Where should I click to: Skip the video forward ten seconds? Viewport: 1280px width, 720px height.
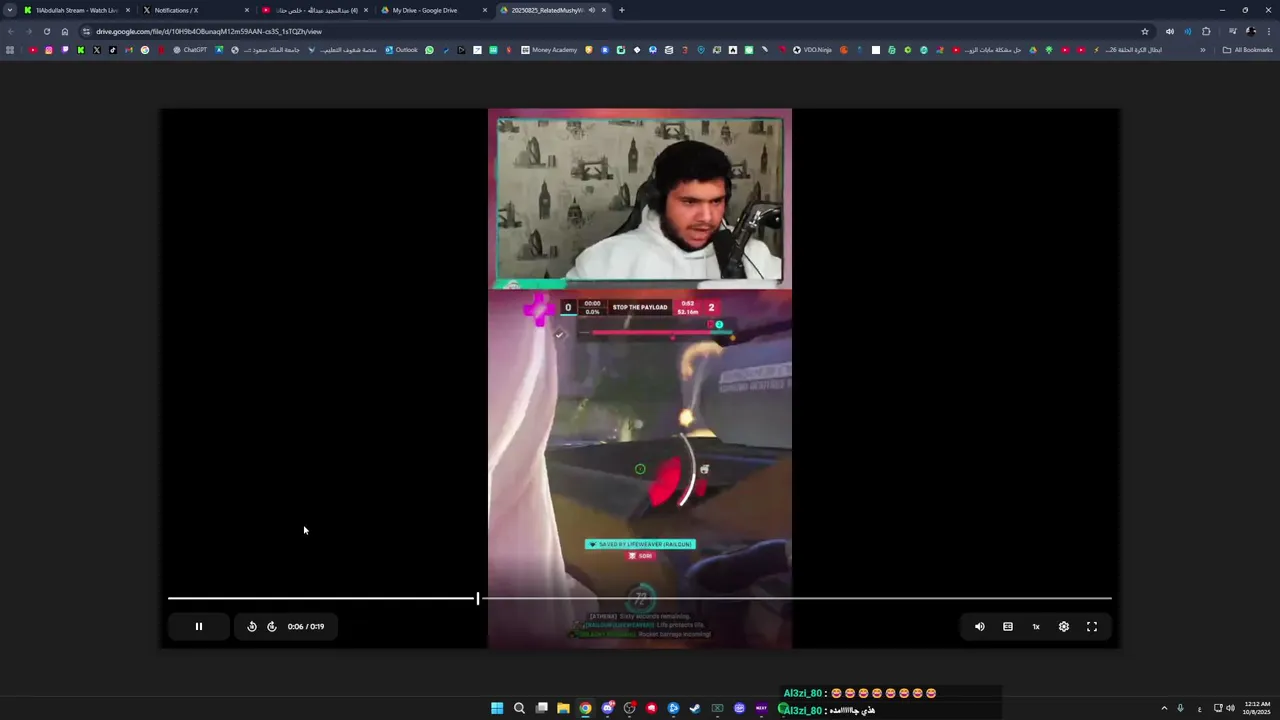pyautogui.click(x=272, y=627)
